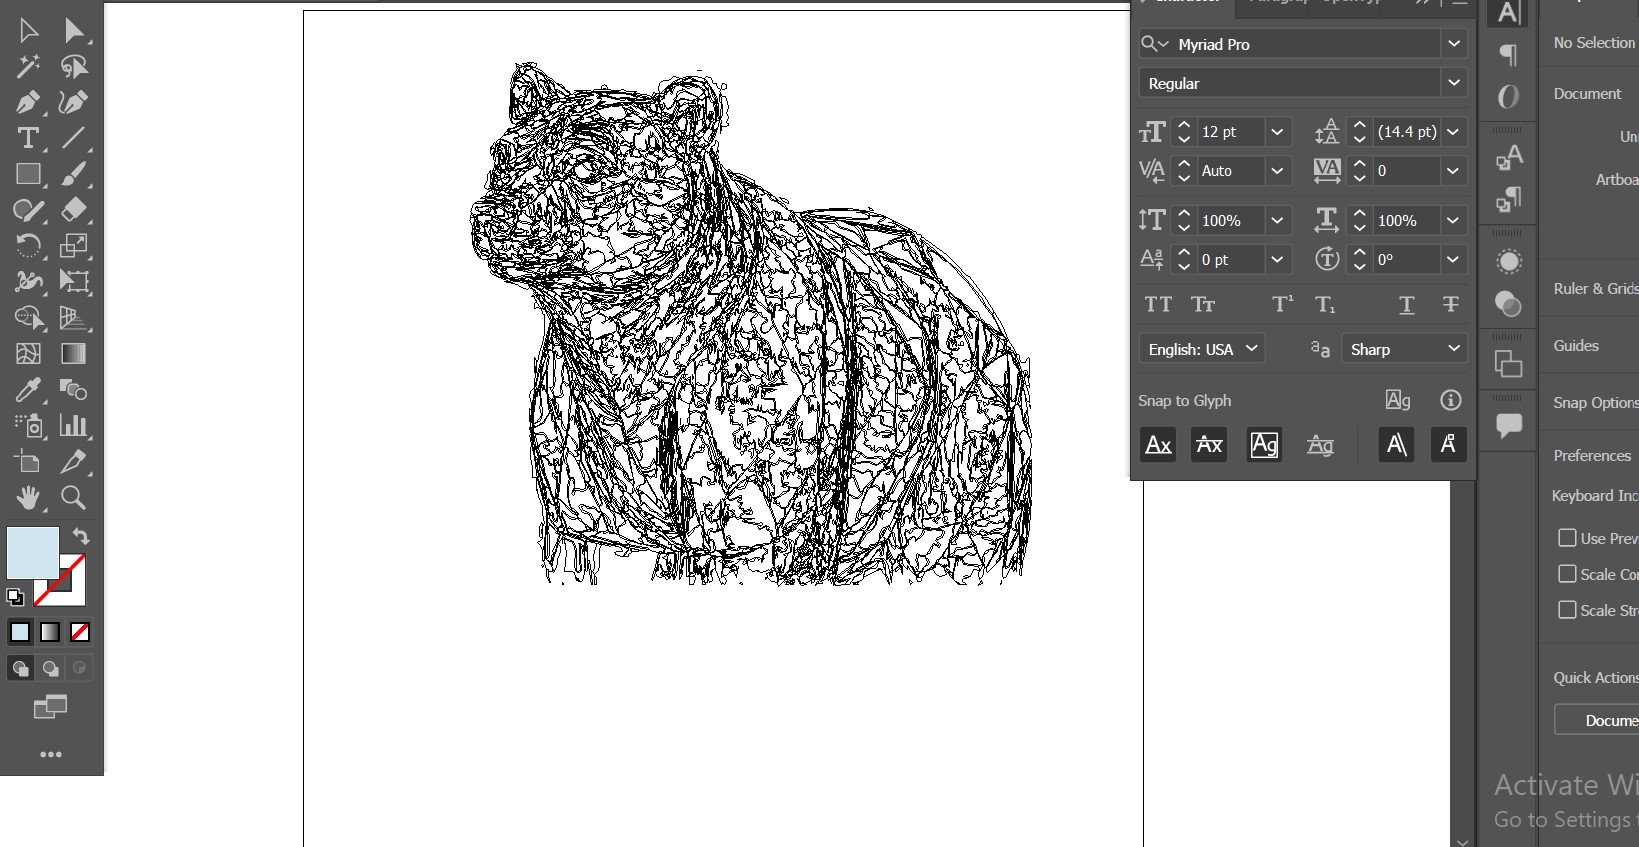The width and height of the screenshot is (1639, 847).
Task: Enable the Use Prev checkbox
Action: pos(1567,538)
